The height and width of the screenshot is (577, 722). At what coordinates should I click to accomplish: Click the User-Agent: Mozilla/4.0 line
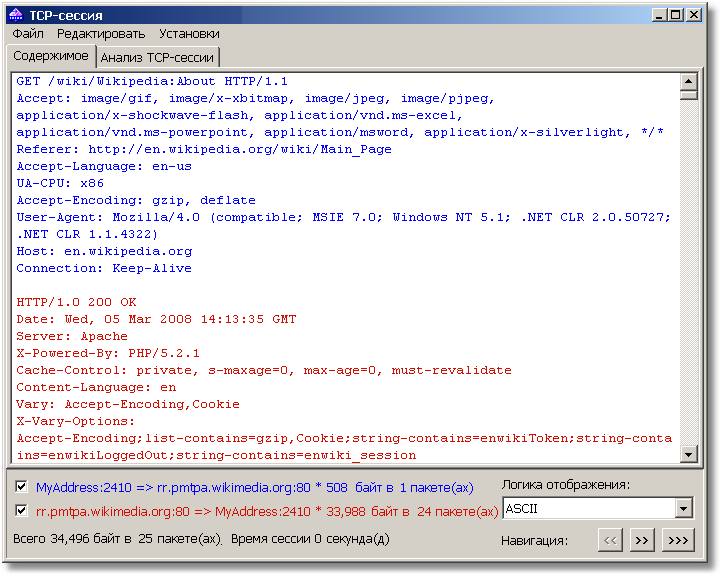point(344,217)
